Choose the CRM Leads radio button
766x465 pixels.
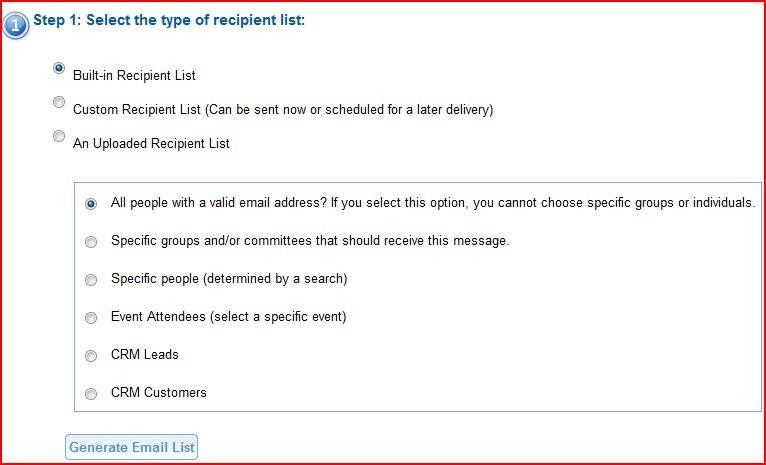pyautogui.click(x=91, y=356)
